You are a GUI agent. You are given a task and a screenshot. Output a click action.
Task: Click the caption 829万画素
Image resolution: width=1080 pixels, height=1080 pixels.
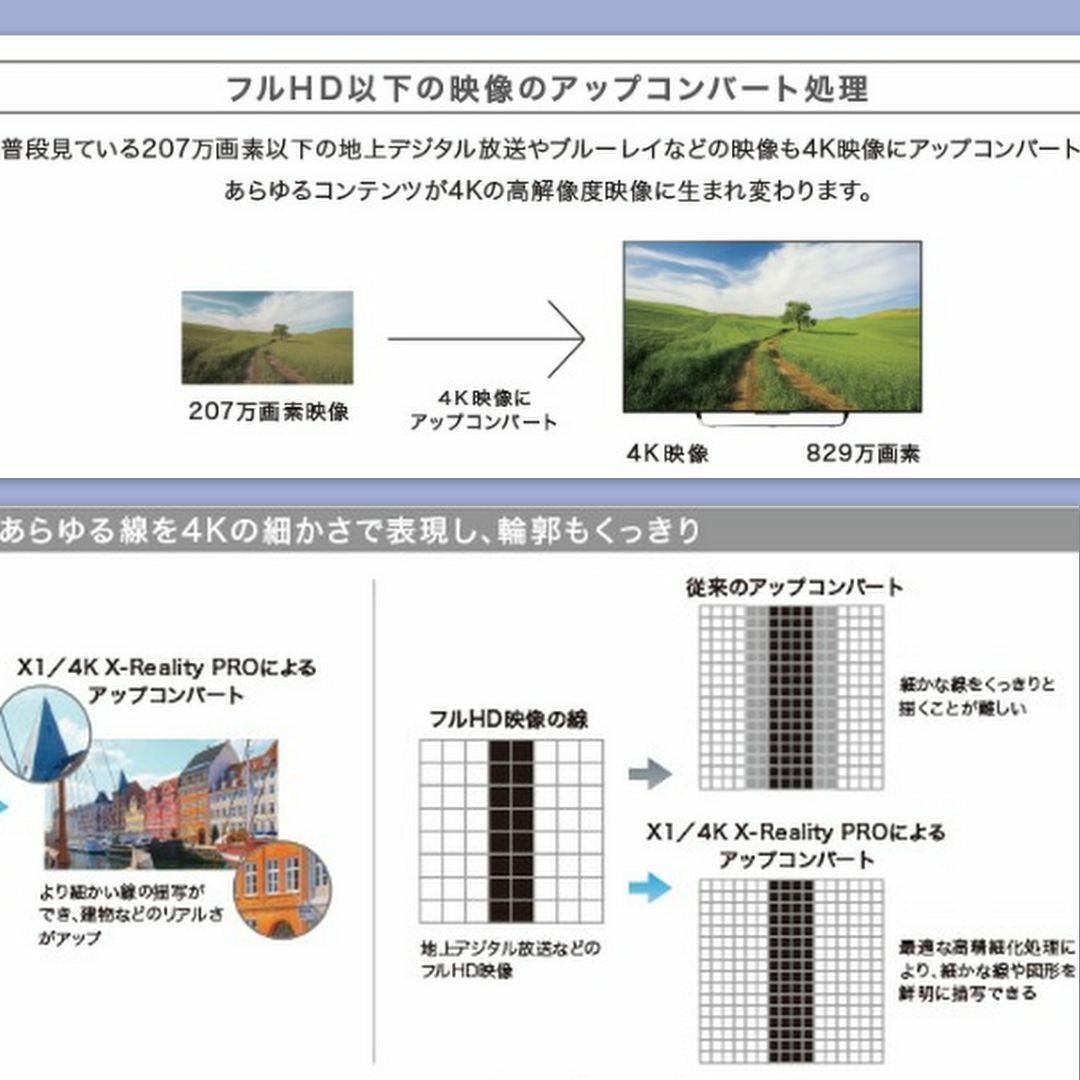(863, 453)
